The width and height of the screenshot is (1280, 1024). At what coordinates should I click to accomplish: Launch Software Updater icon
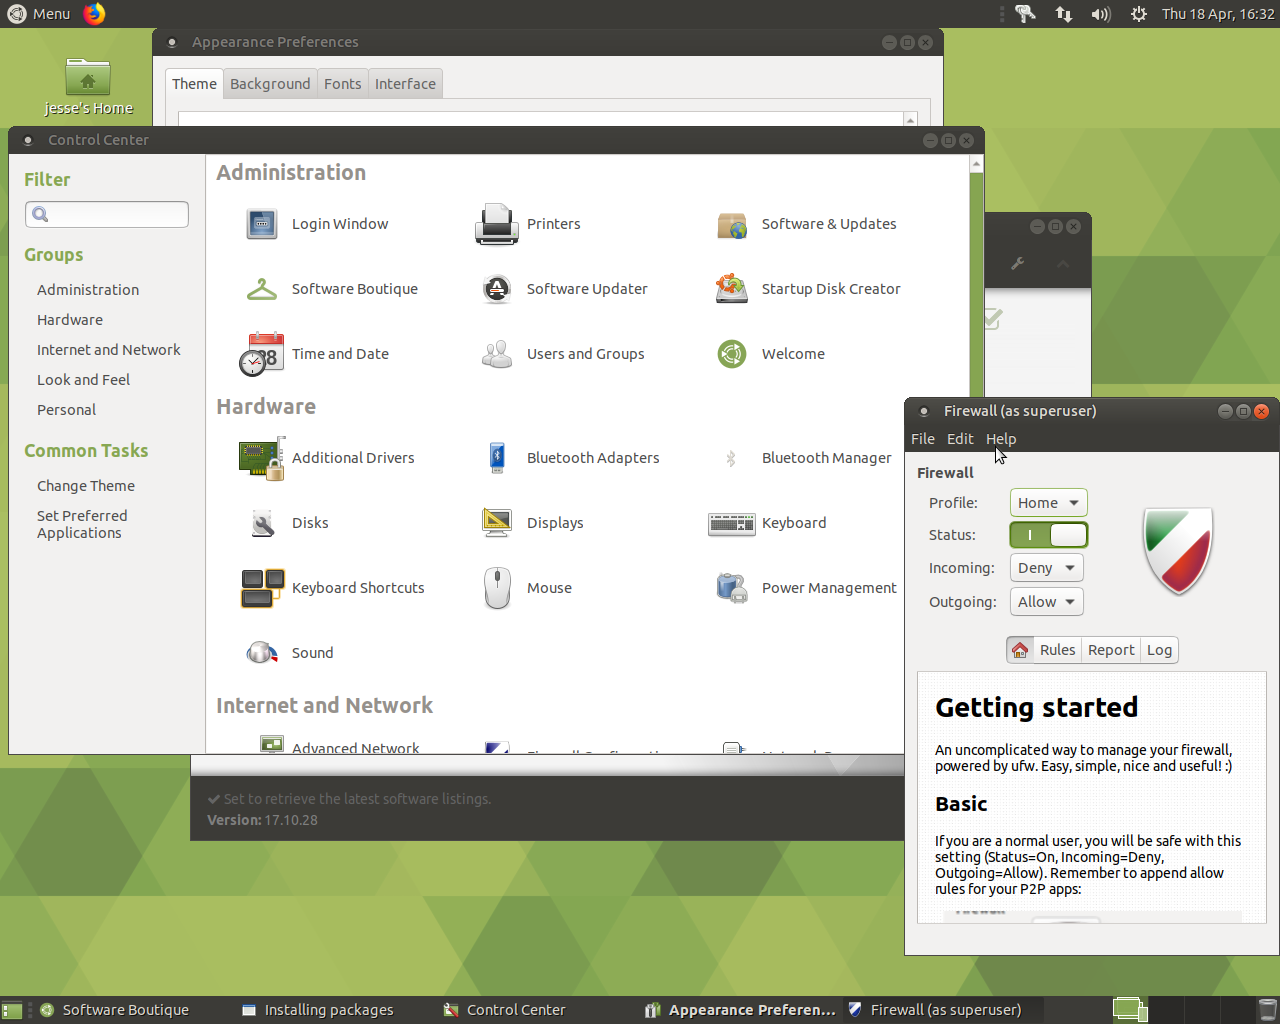(x=497, y=289)
